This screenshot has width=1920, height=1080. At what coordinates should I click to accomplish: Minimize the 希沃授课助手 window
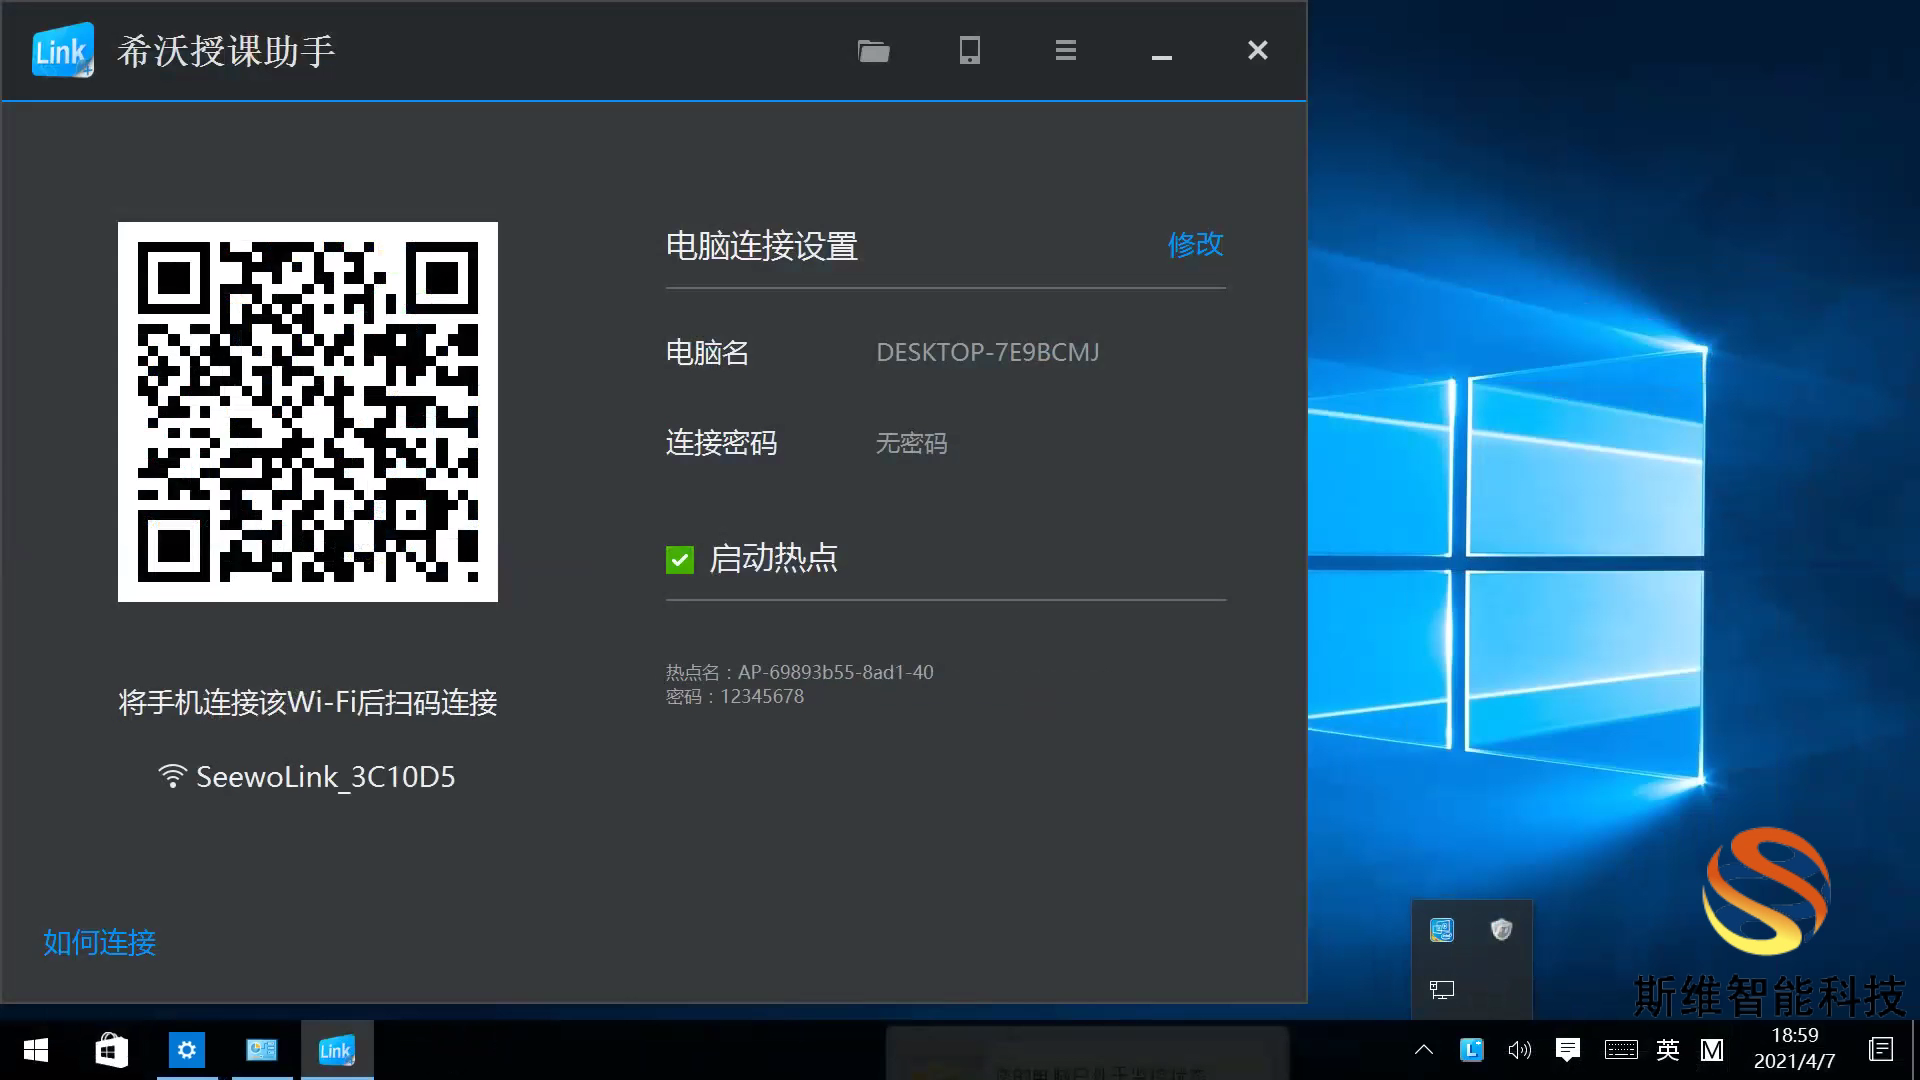[1161, 58]
